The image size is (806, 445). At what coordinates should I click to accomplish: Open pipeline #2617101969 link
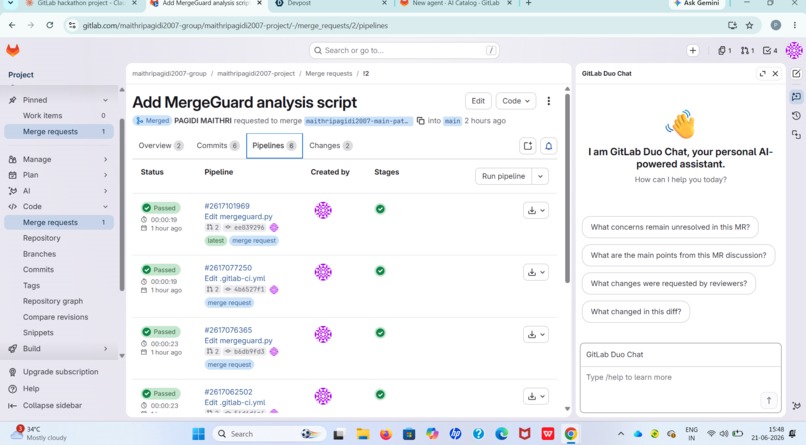click(227, 206)
